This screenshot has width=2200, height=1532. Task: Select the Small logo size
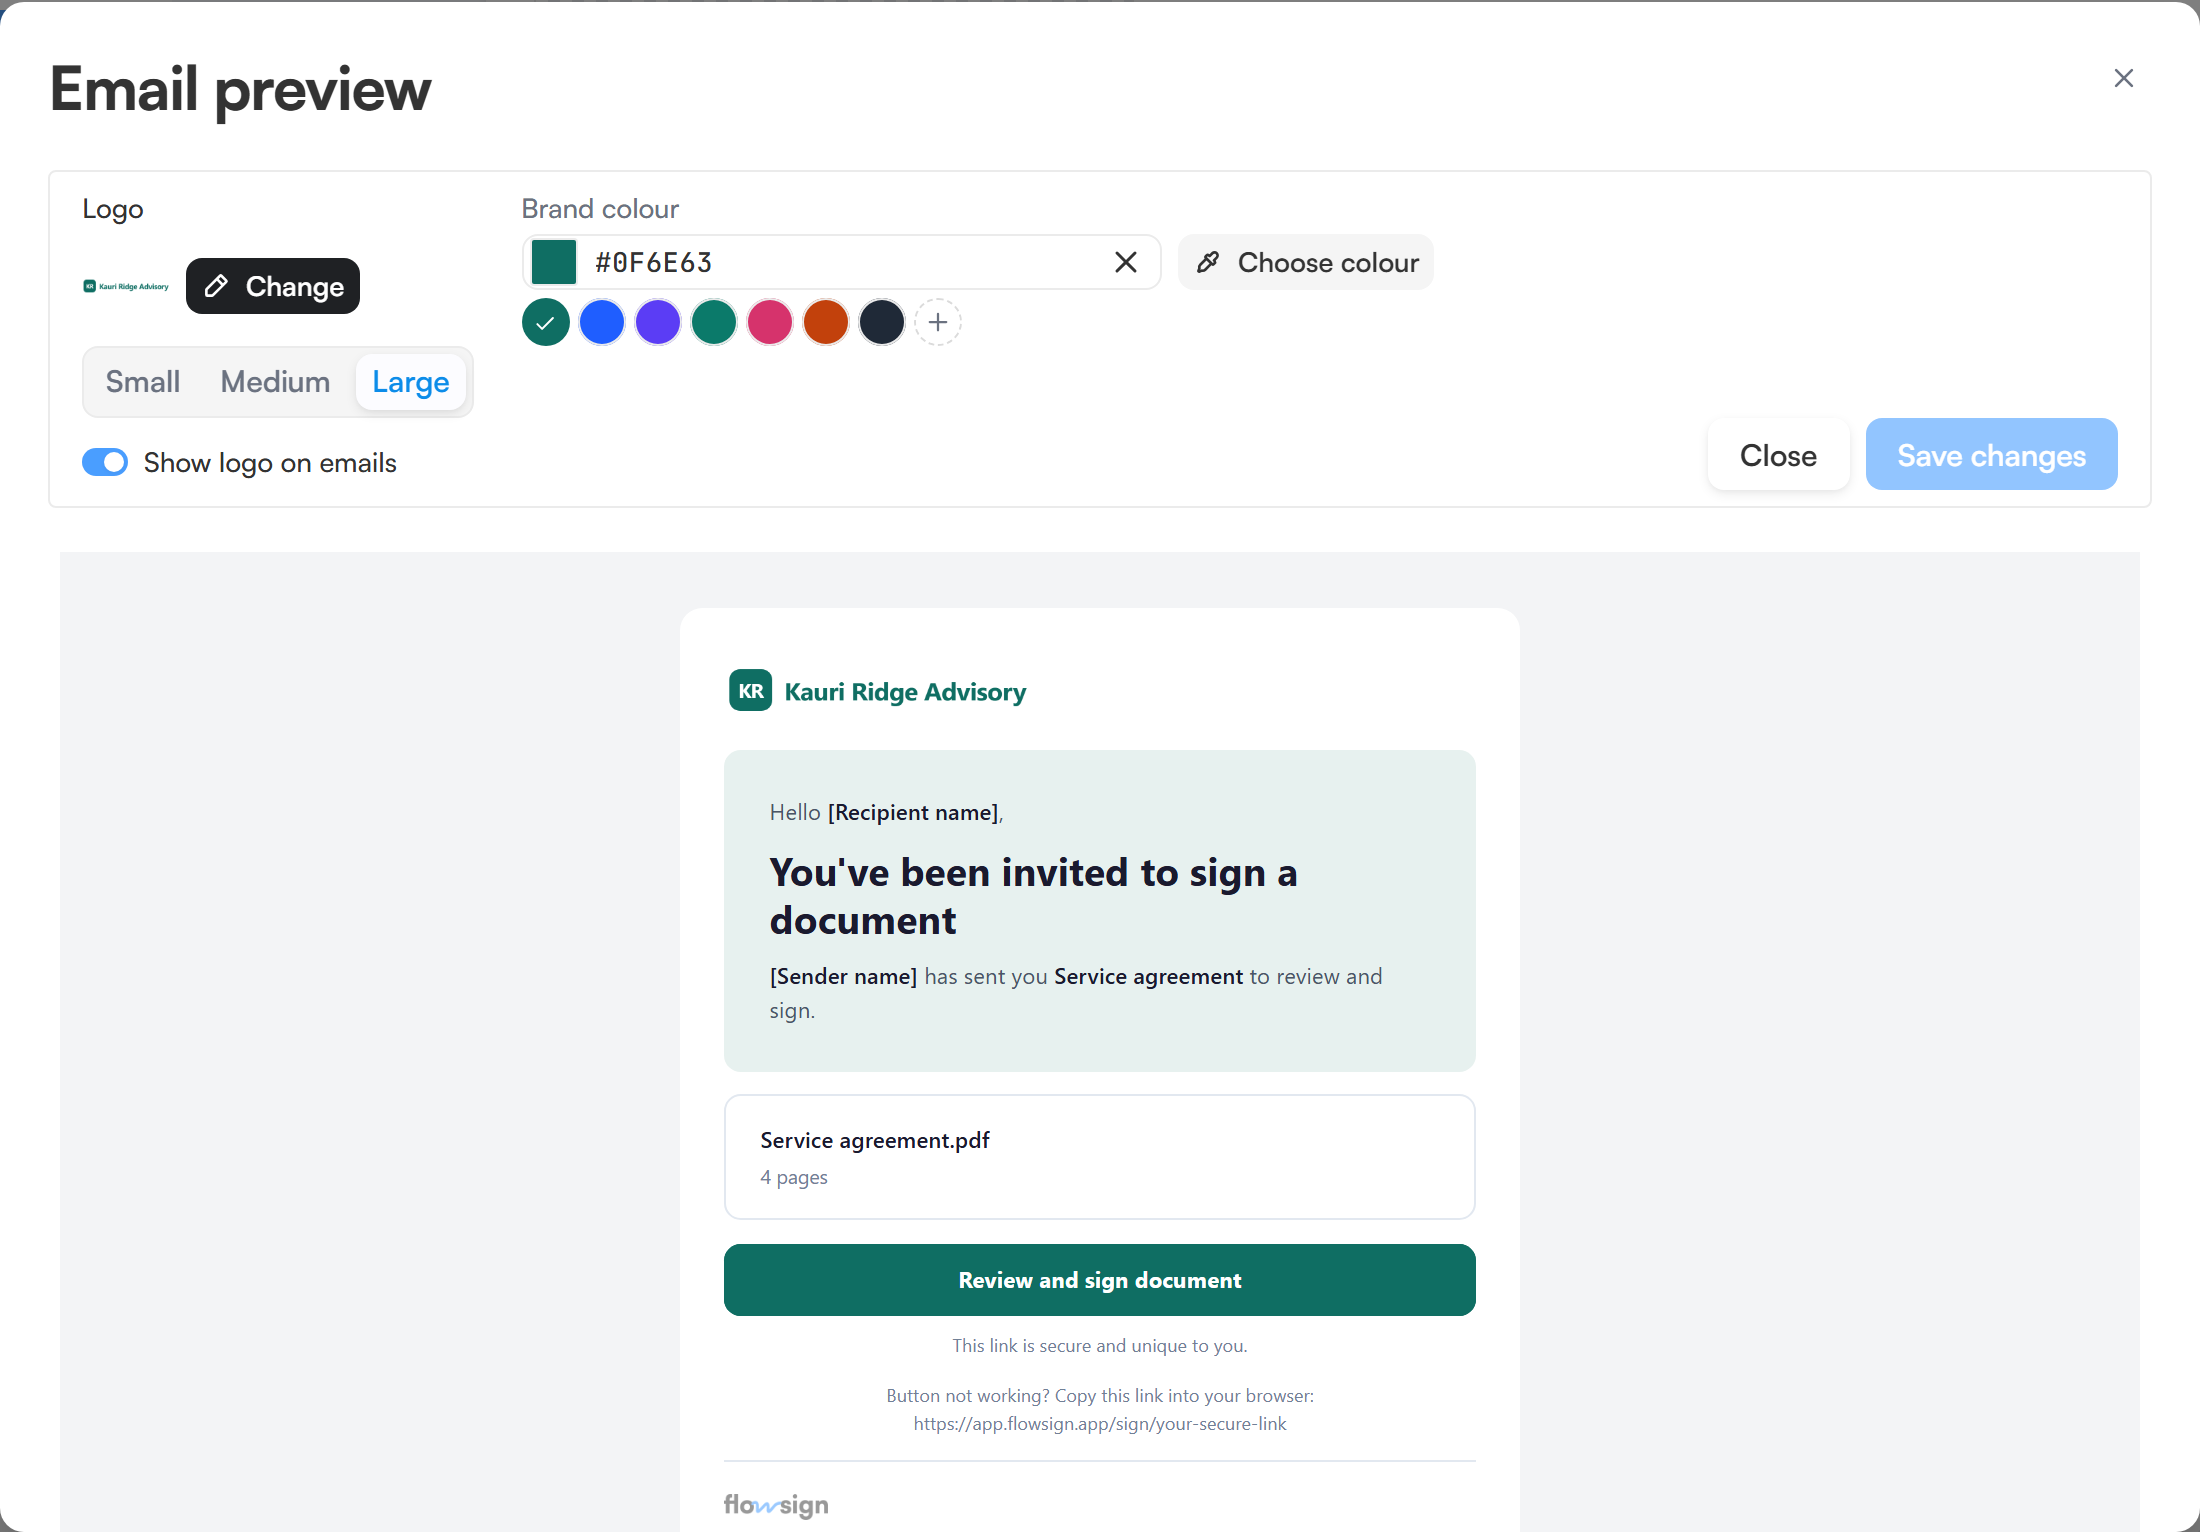point(143,382)
